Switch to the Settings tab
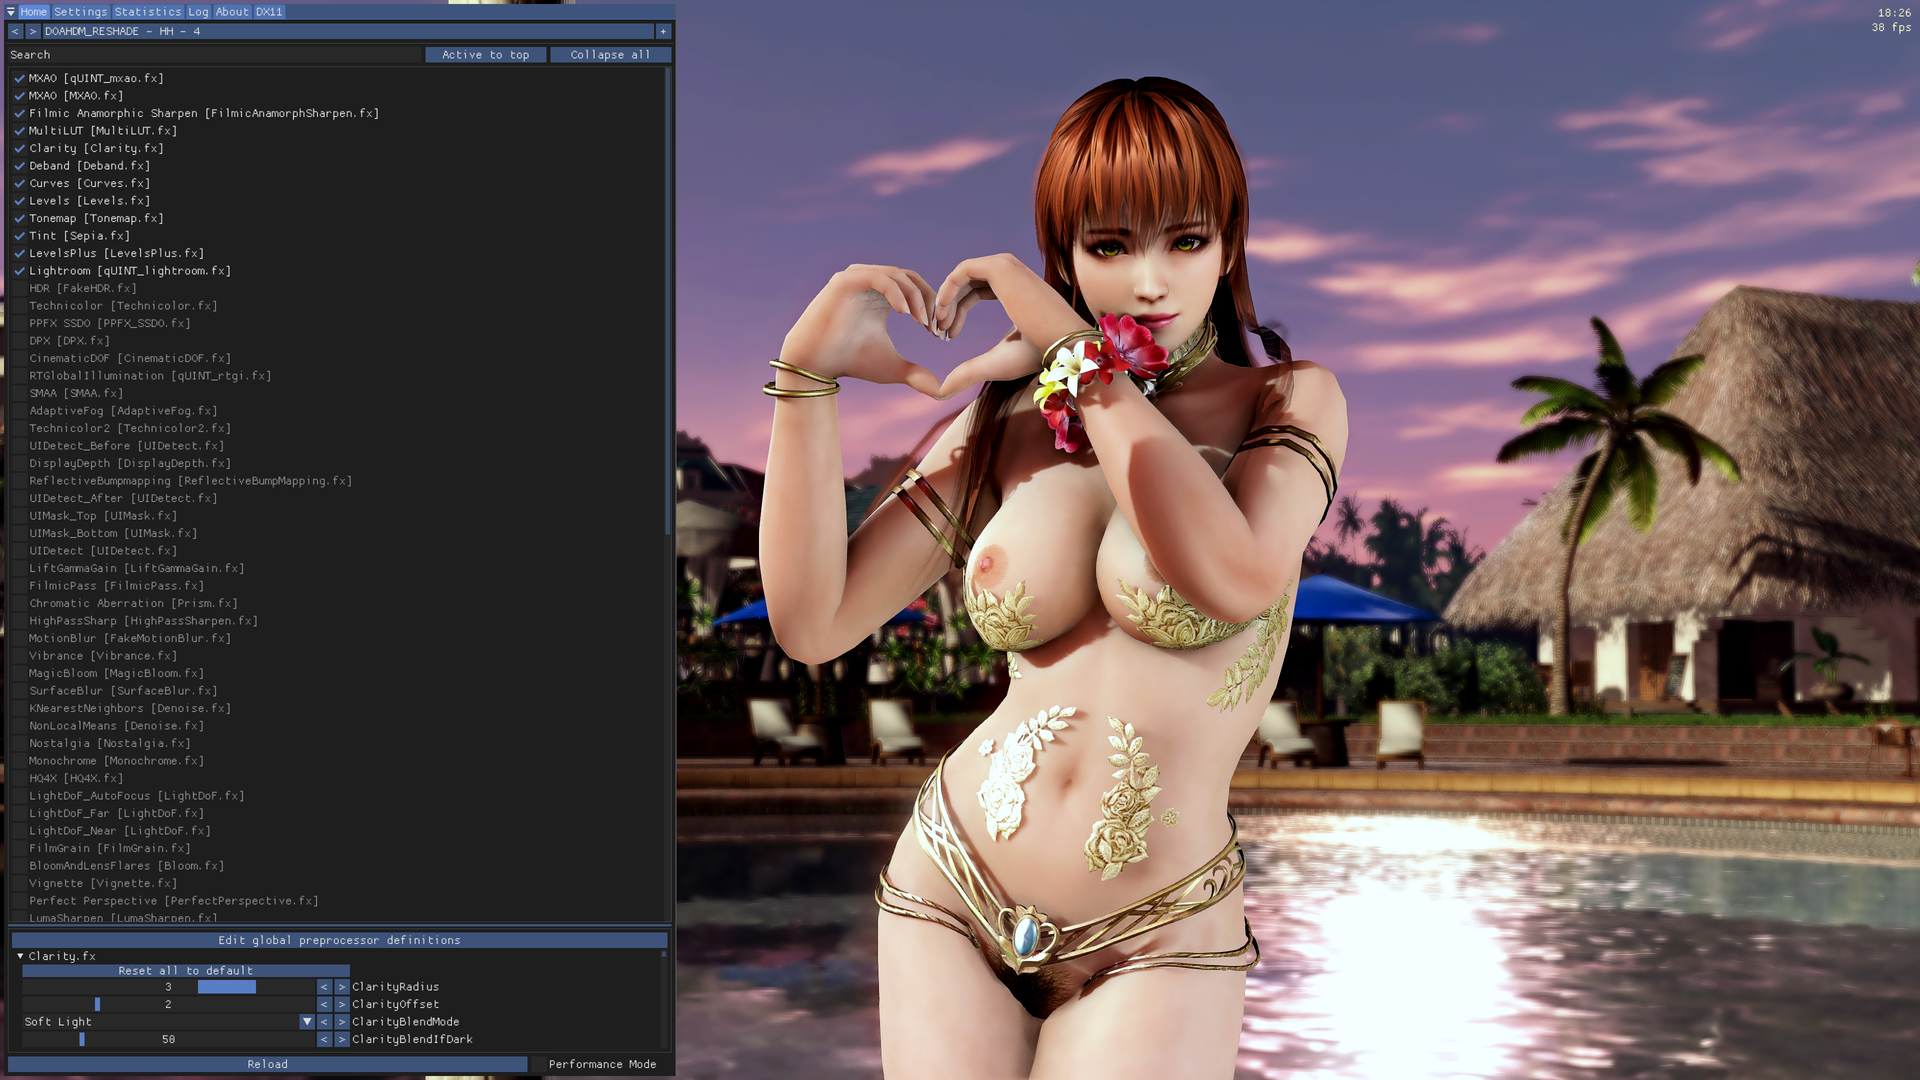 click(80, 12)
